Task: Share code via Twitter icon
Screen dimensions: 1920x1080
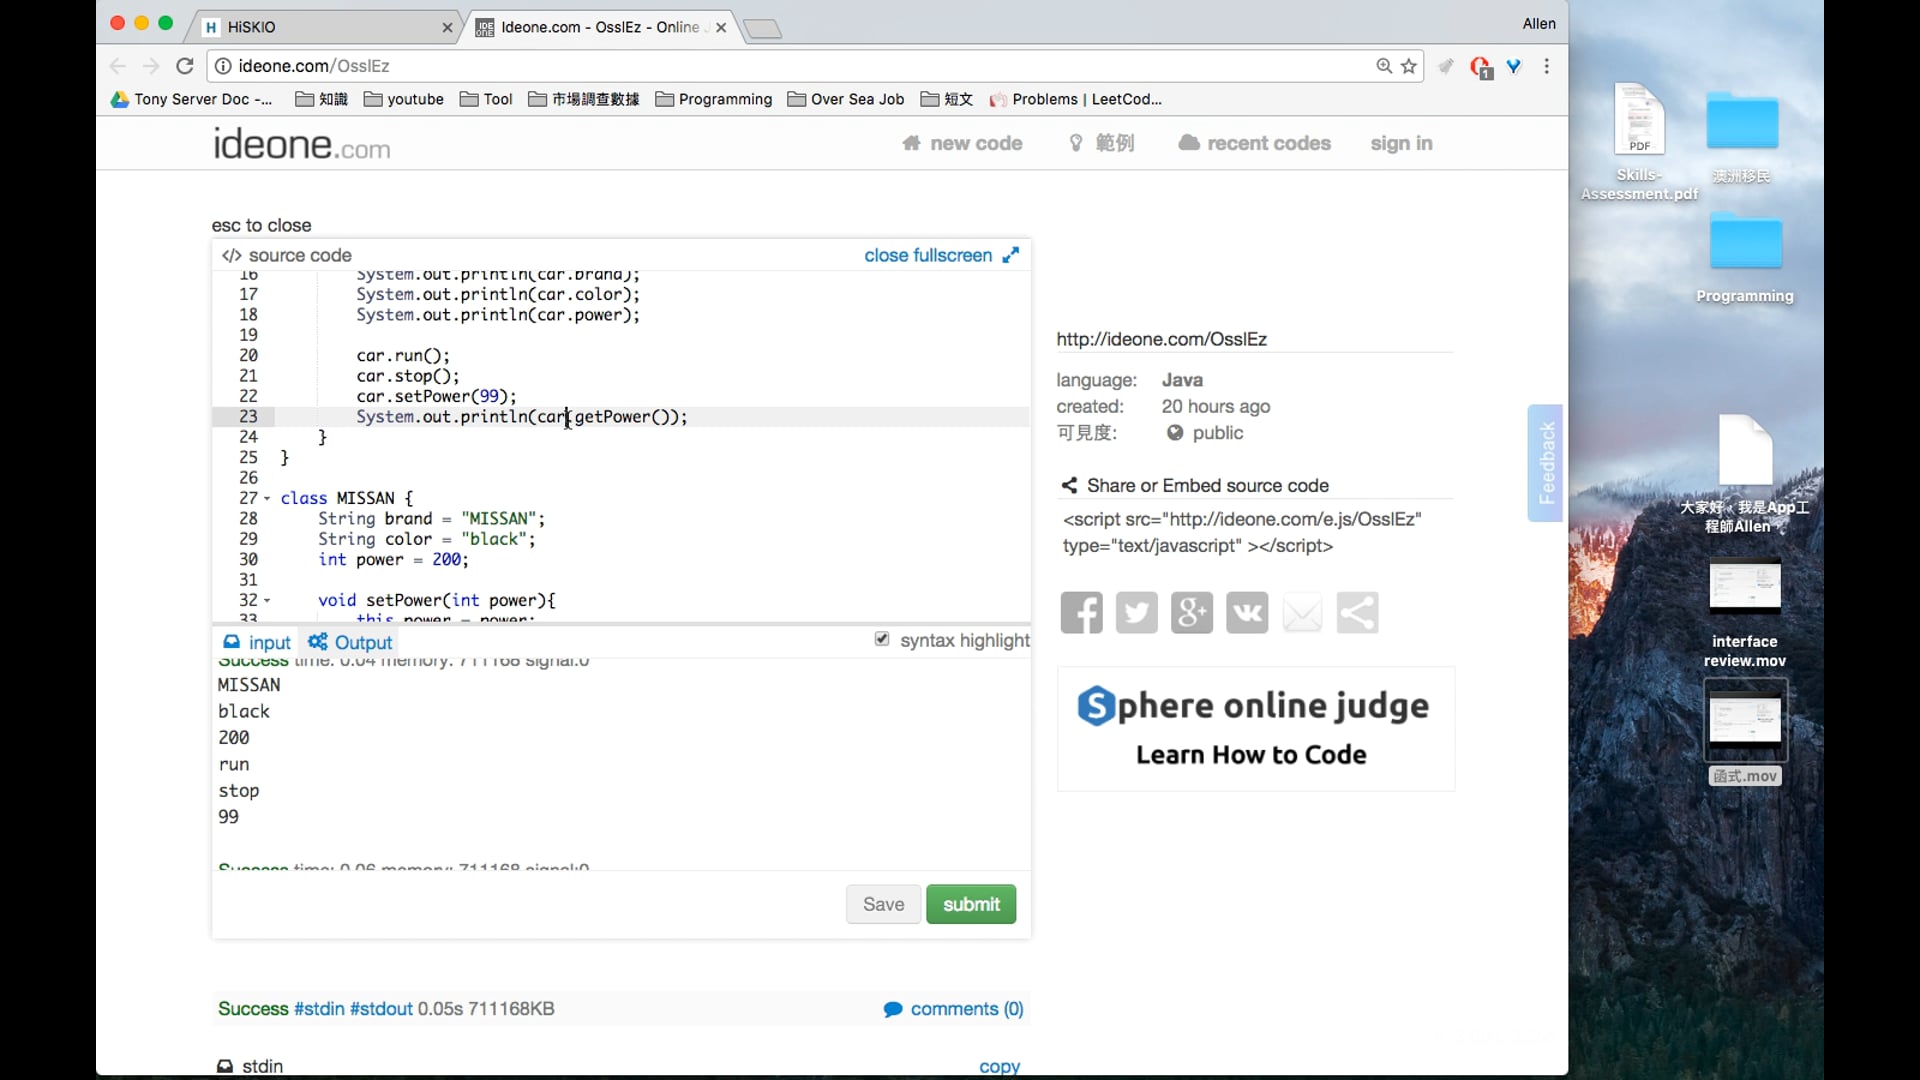Action: [x=1136, y=613]
